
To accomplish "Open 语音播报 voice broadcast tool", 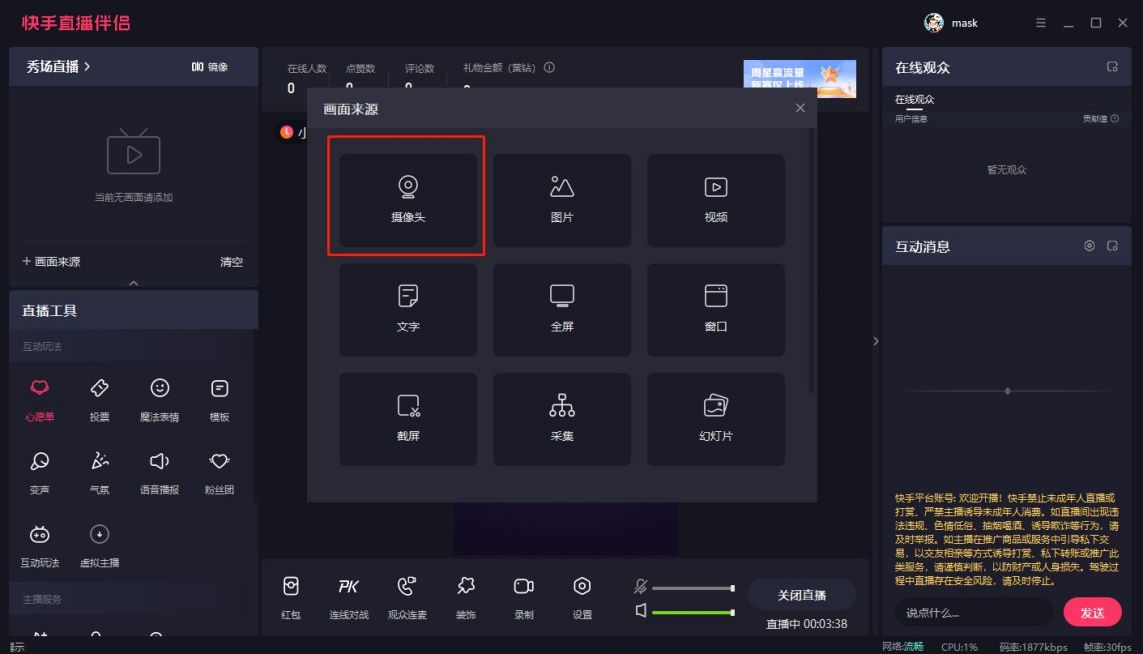I will 160,472.
